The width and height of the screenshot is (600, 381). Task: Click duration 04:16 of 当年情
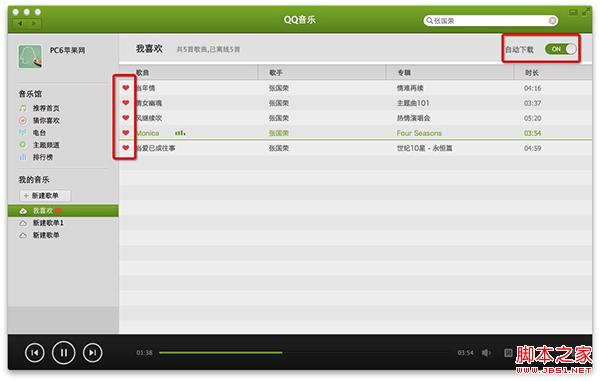tap(533, 88)
